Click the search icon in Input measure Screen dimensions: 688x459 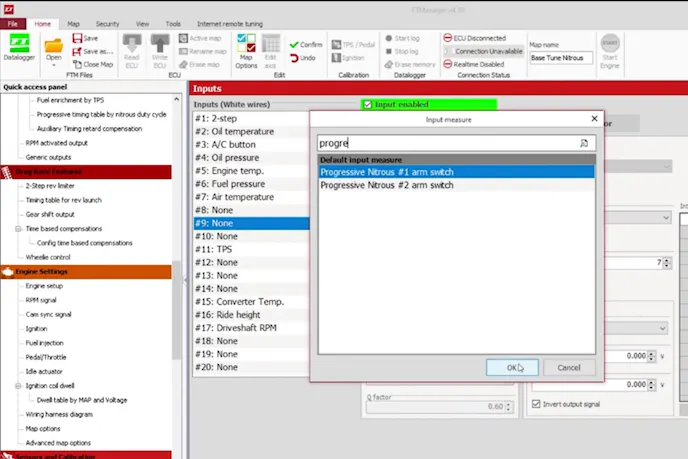[x=584, y=143]
